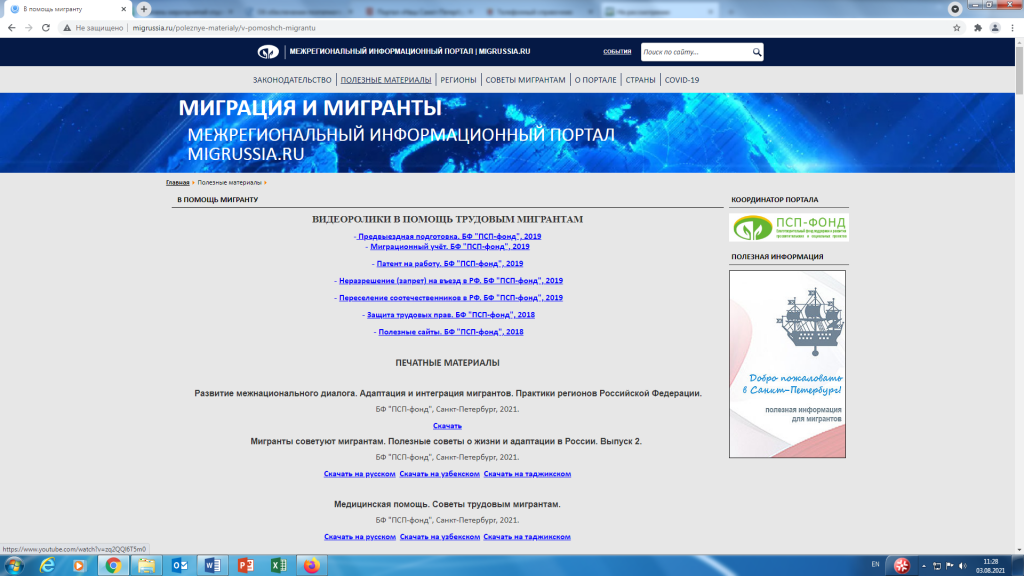
Task: Click the not-secure warning icon
Action: click(x=67, y=28)
